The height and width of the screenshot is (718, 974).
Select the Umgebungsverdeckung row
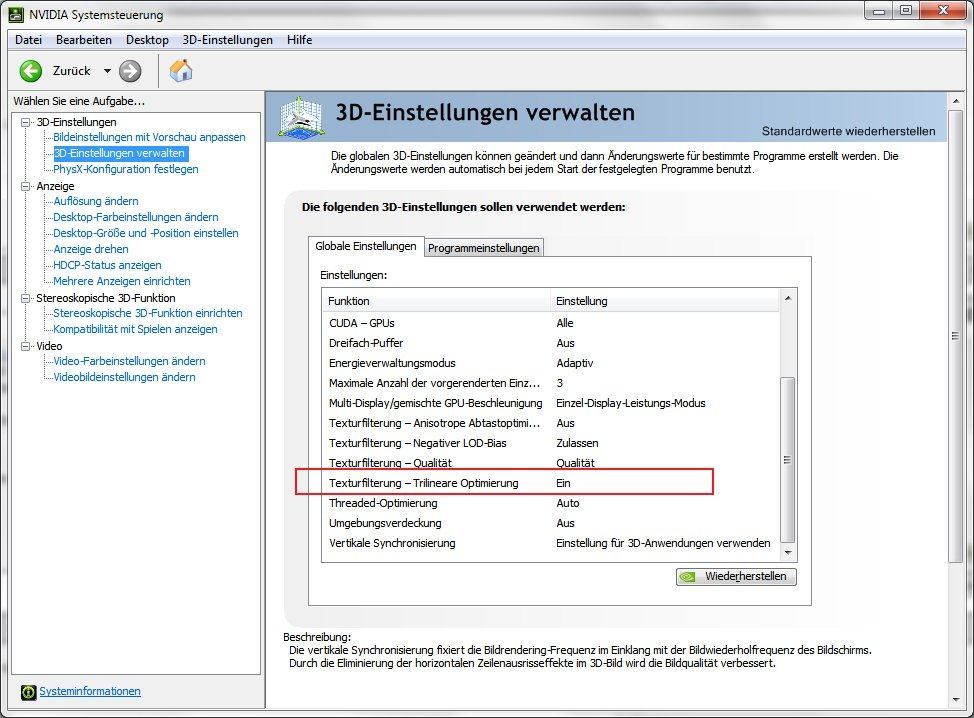coord(550,523)
